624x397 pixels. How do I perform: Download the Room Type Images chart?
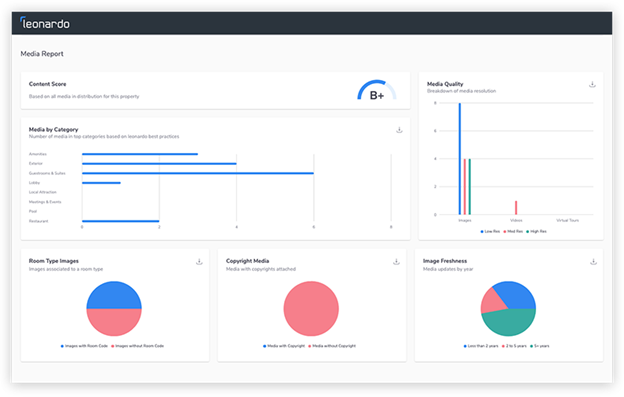(199, 262)
